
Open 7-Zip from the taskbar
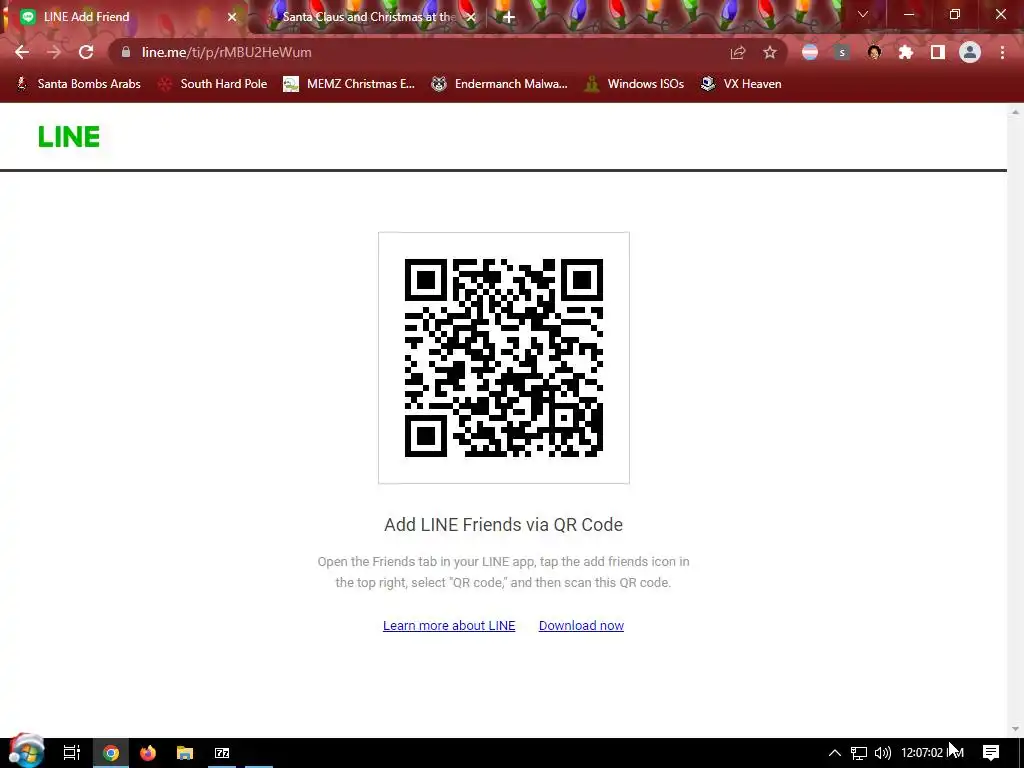pos(222,753)
